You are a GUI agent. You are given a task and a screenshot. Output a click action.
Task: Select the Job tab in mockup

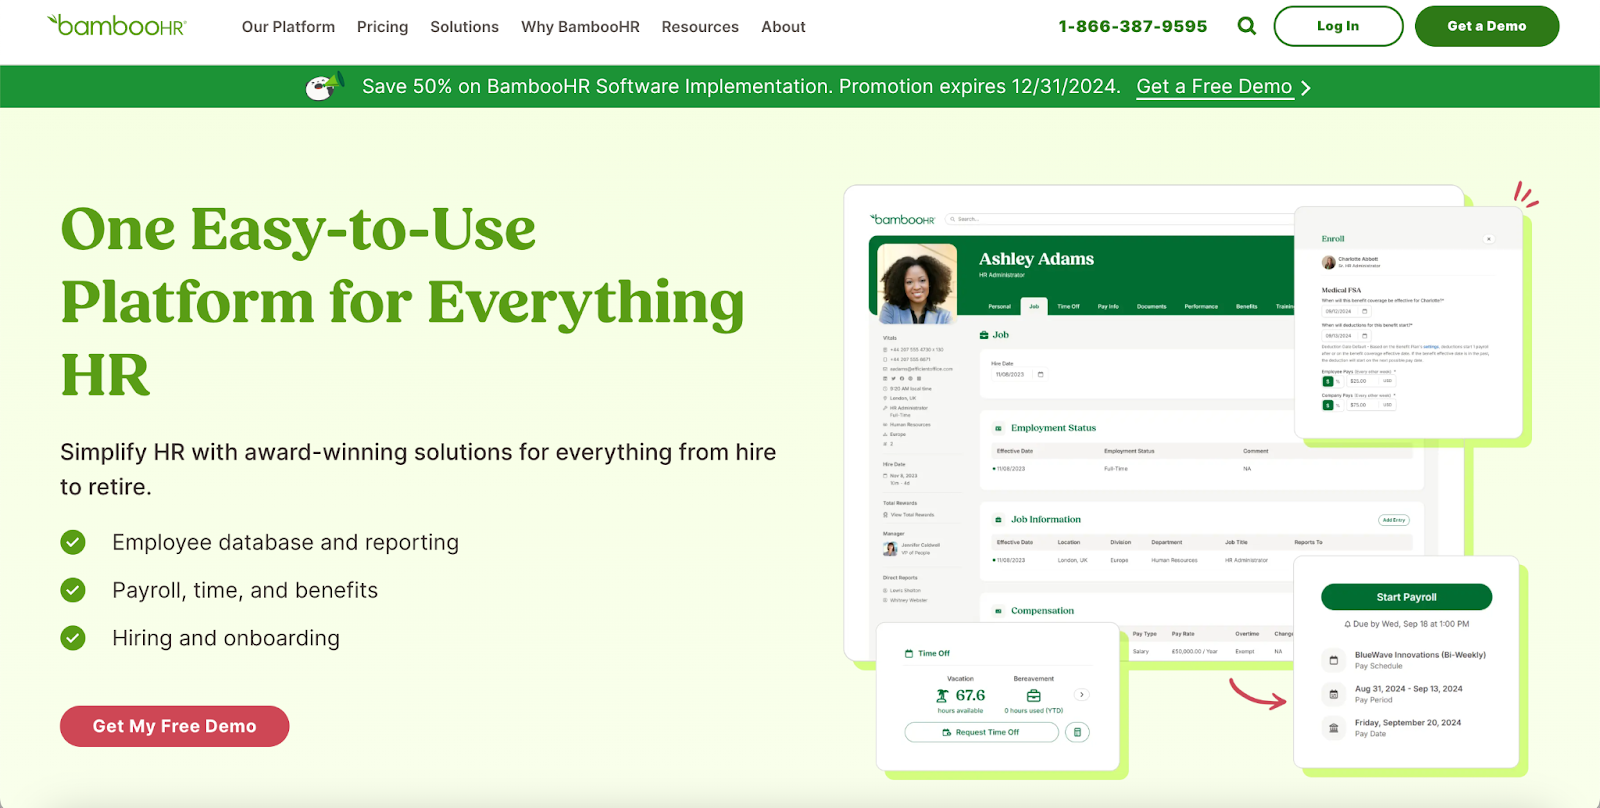[1034, 306]
